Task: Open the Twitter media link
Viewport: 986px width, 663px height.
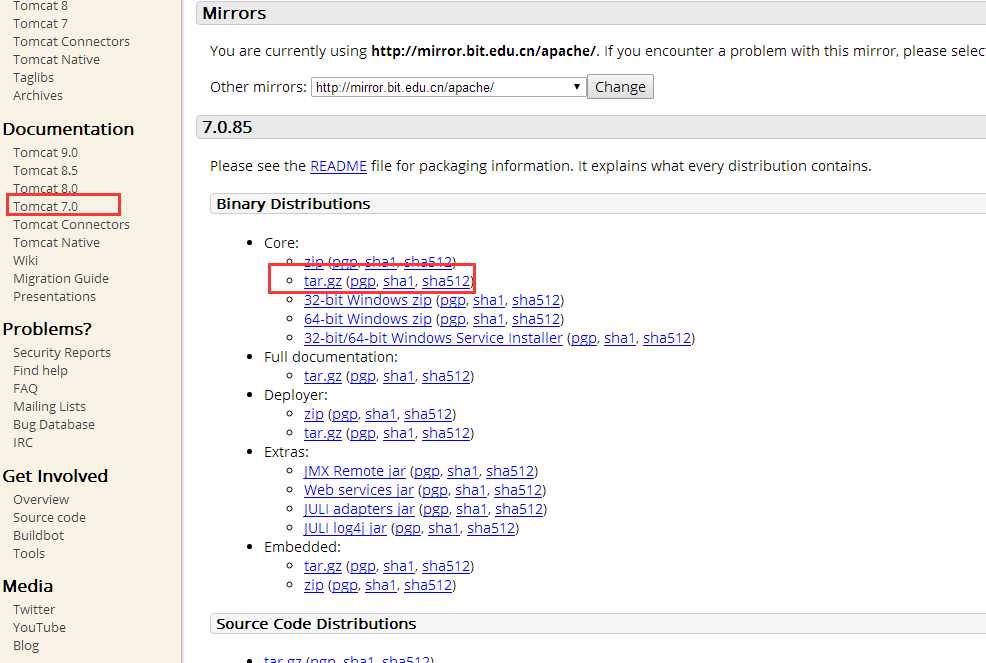Action: tap(34, 610)
